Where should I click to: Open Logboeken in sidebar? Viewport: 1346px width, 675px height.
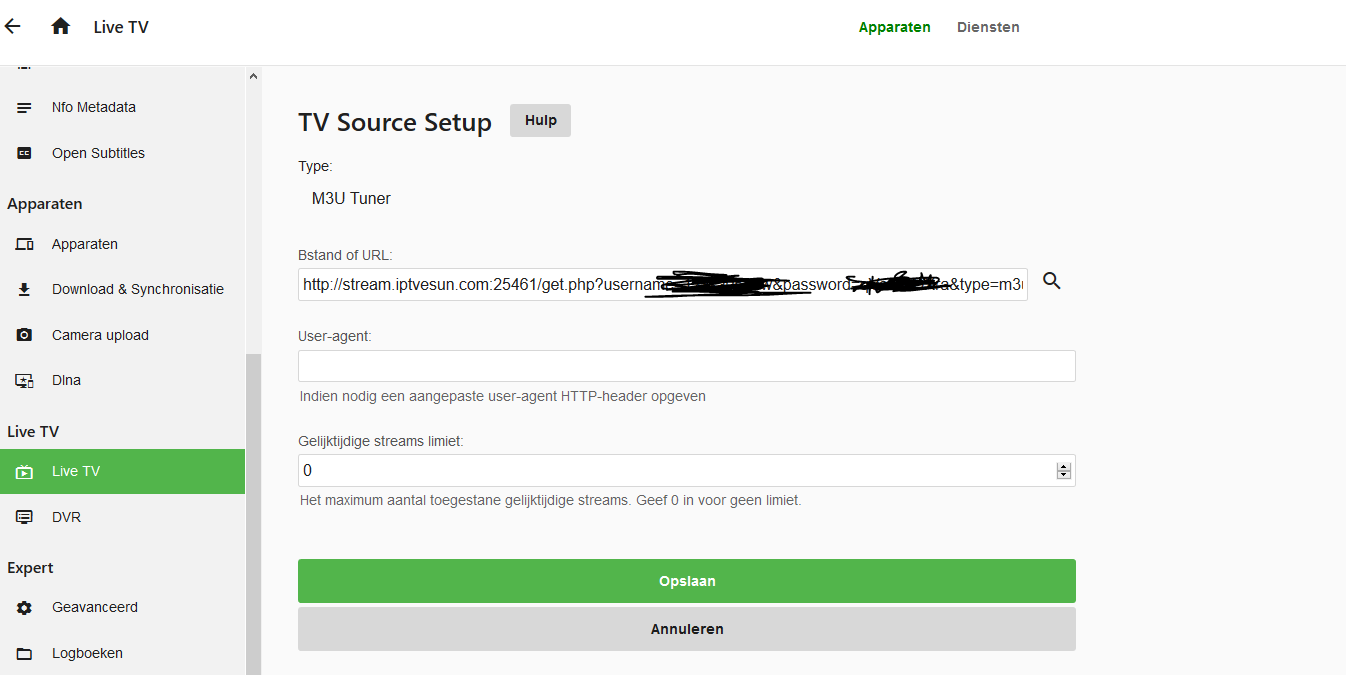[87, 653]
